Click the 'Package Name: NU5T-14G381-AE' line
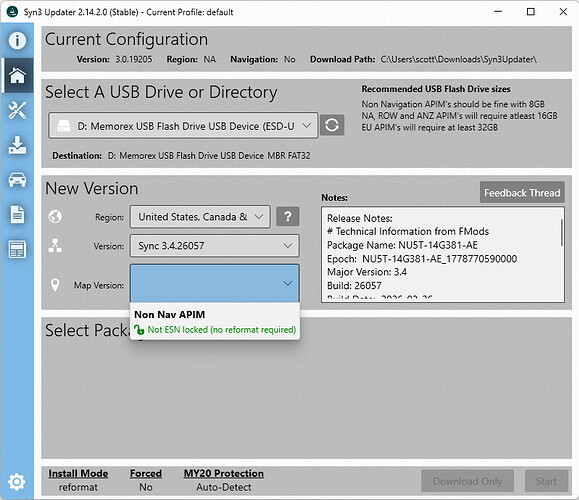Viewport: 579px width, 500px height. [402, 245]
